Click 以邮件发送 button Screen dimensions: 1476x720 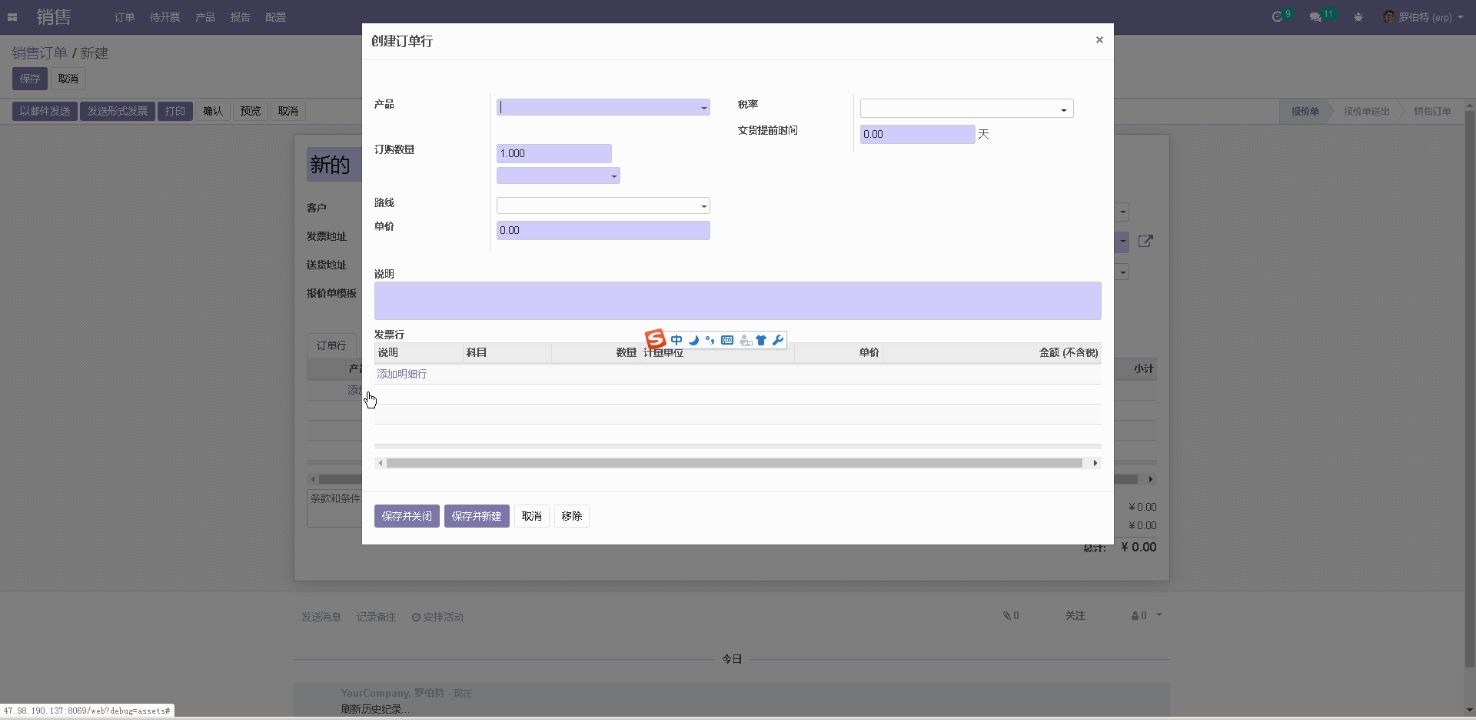45,111
